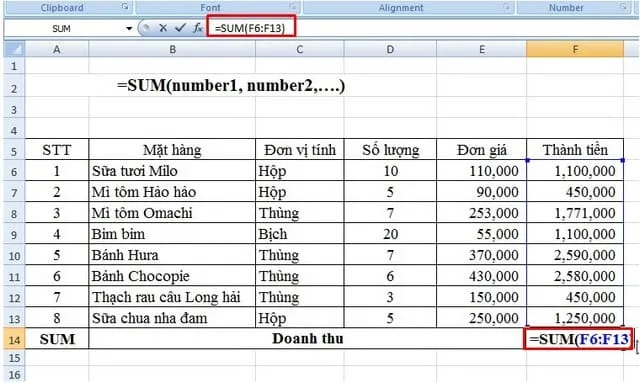The image size is (640, 383).
Task: Select row 14 header
Action: (x=14, y=339)
